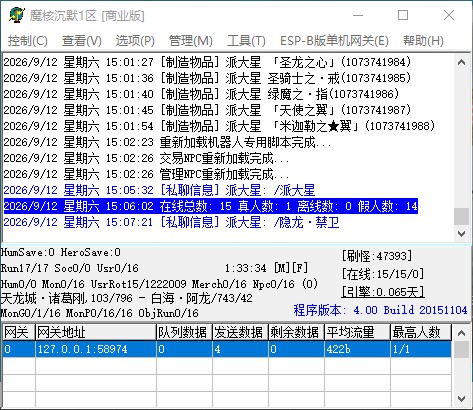The width and height of the screenshot is (473, 410).
Task: Close the 魔核沉默1区 window
Action: [449, 15]
